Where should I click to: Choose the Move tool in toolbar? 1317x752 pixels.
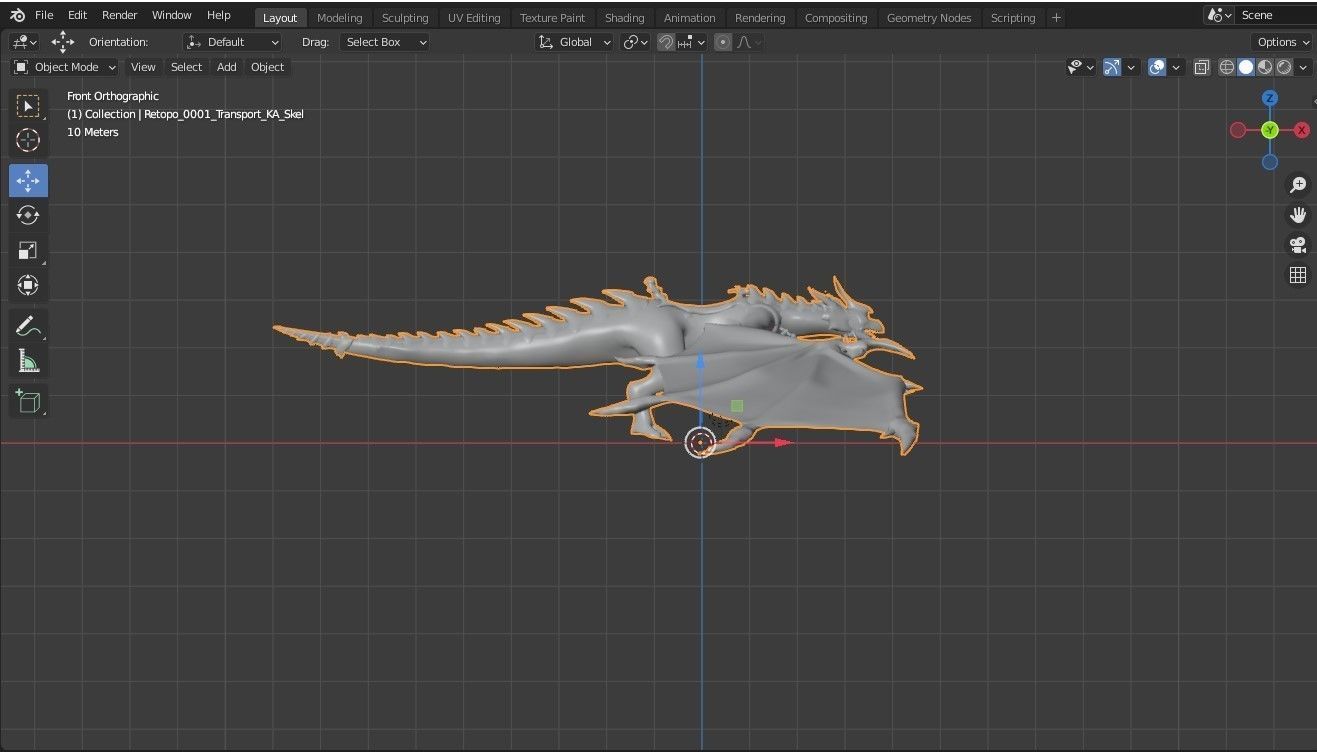[28, 181]
